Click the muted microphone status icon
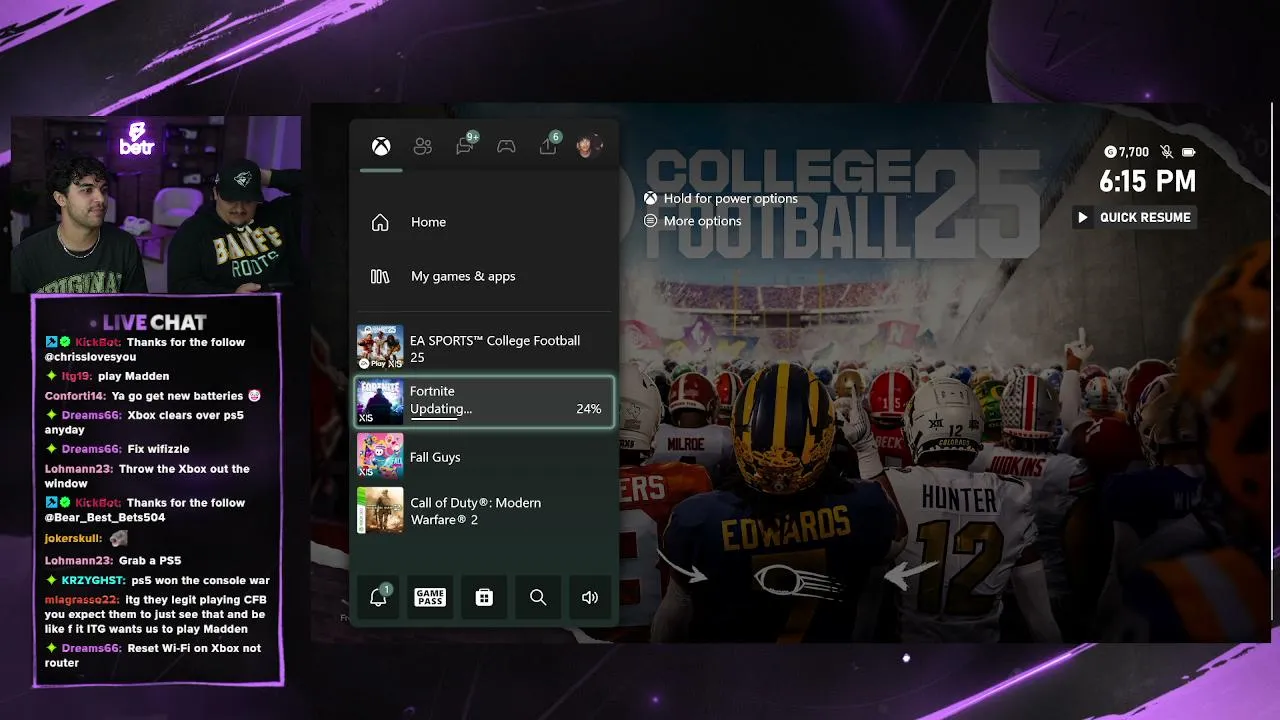This screenshot has width=1280, height=720. coord(1166,152)
